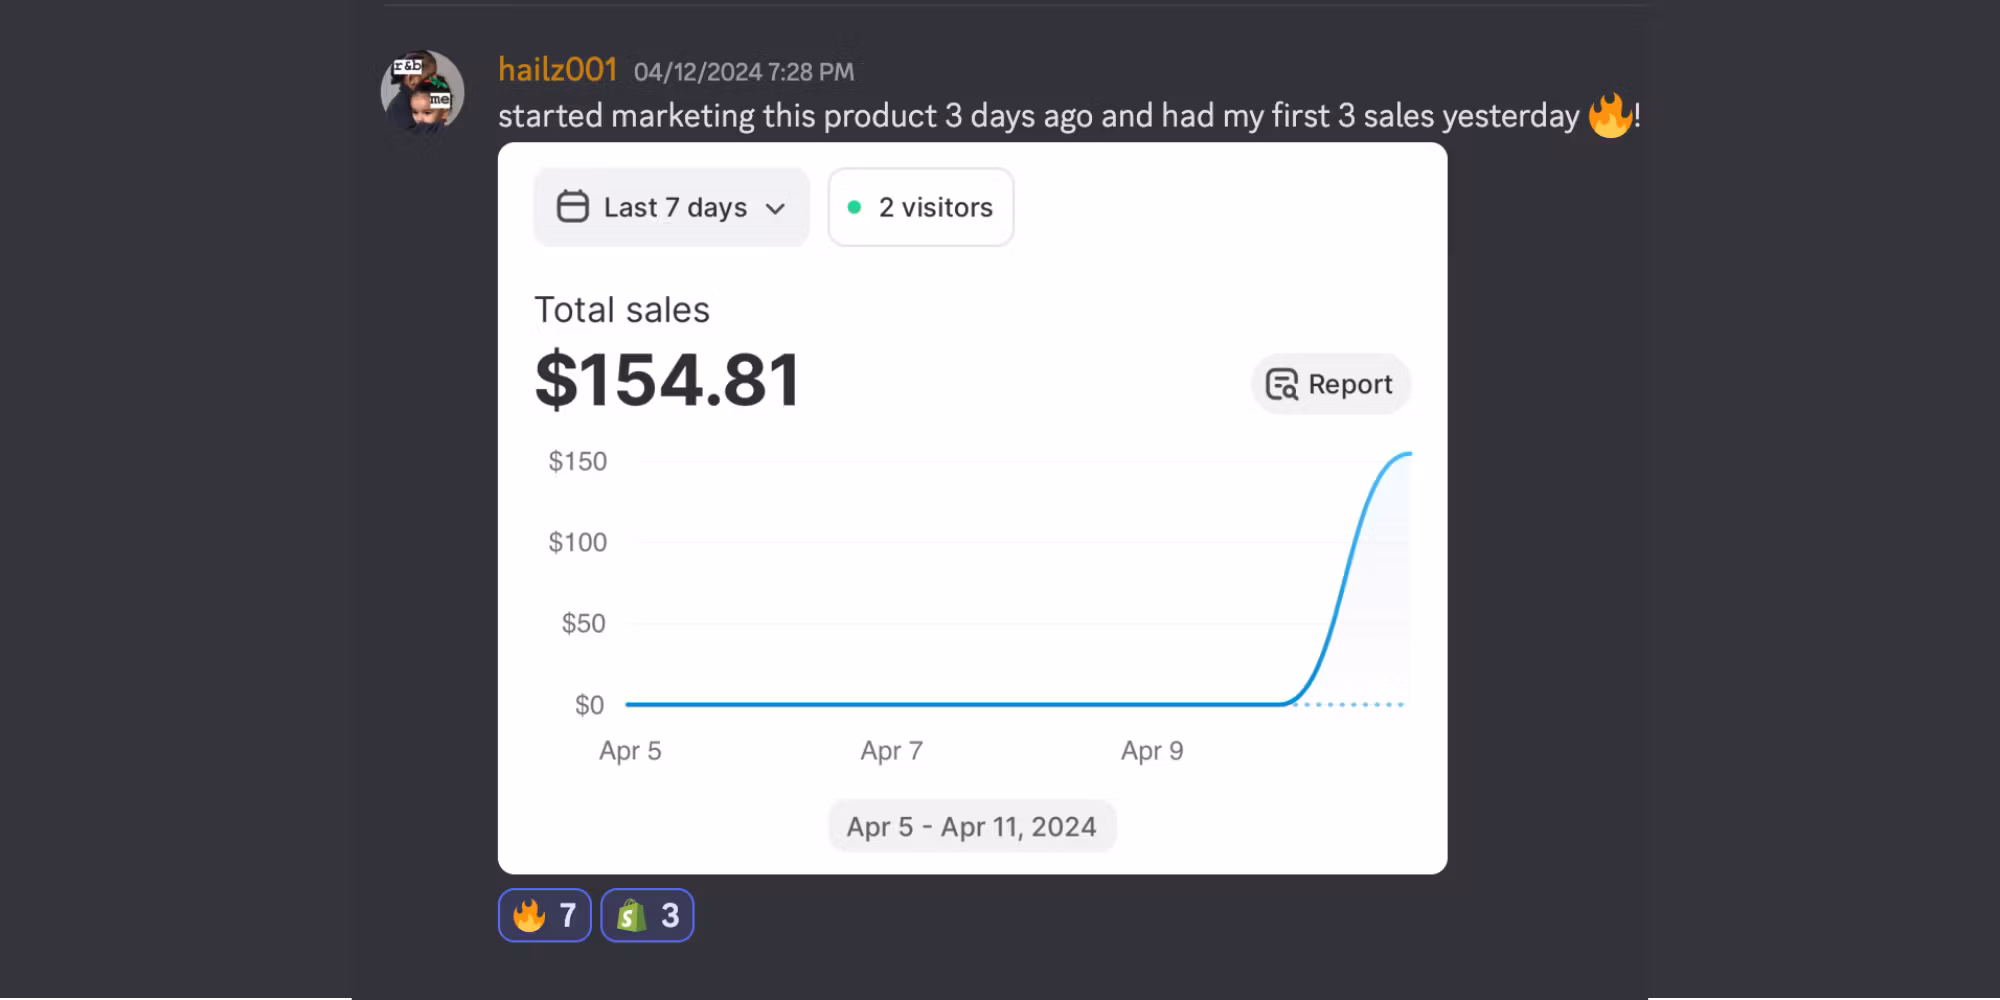
Task: Click the peak of the sales chart line
Action: (x=1407, y=454)
